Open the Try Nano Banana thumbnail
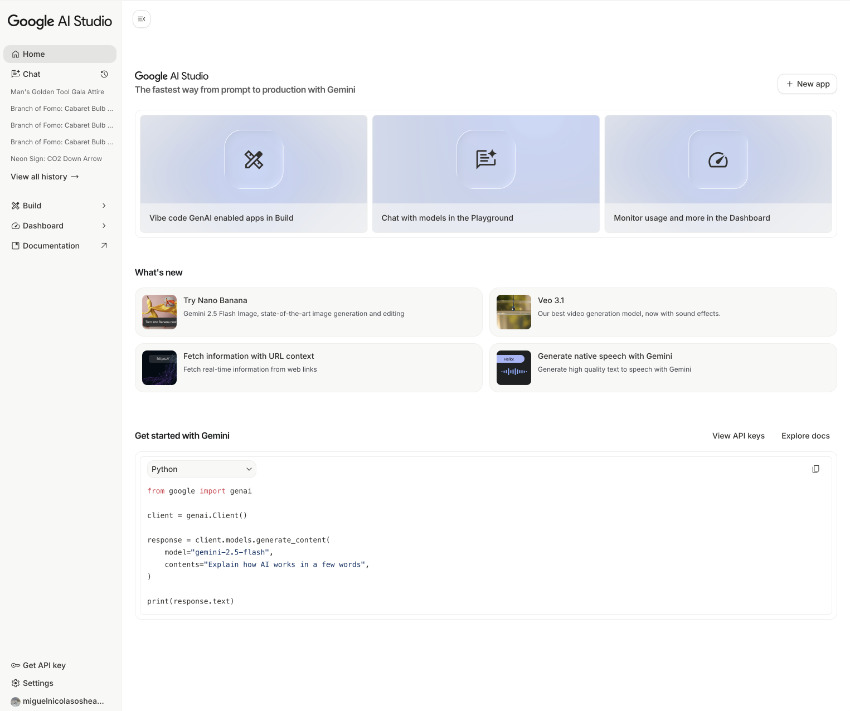850x711 pixels. click(x=159, y=312)
